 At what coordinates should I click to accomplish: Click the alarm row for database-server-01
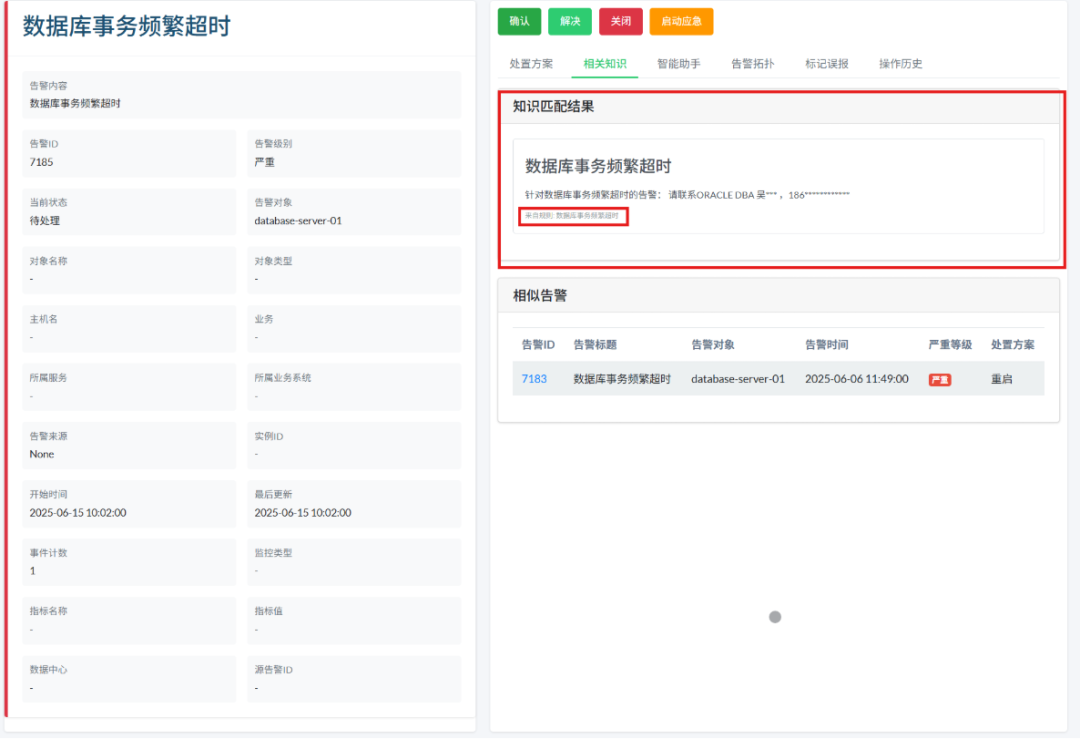738,380
